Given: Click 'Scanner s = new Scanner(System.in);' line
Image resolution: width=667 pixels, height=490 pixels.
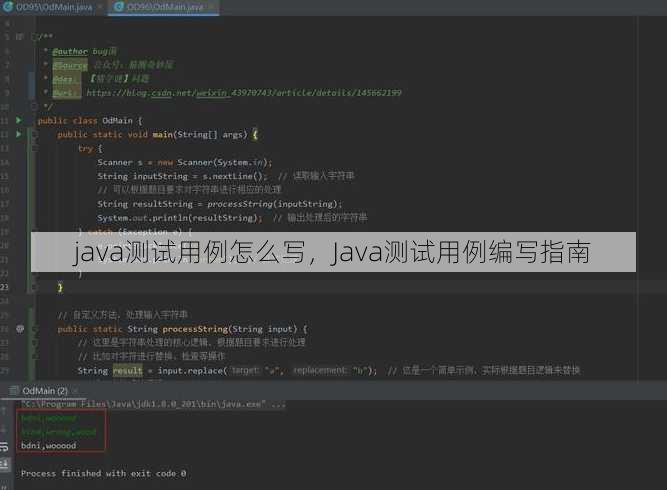Looking at the screenshot, I should (x=185, y=162).
